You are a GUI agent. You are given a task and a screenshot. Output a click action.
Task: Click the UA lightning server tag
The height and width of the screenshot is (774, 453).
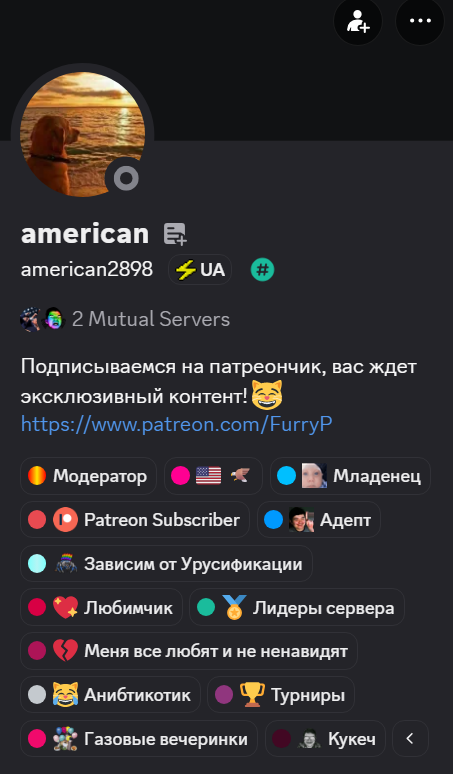200,270
